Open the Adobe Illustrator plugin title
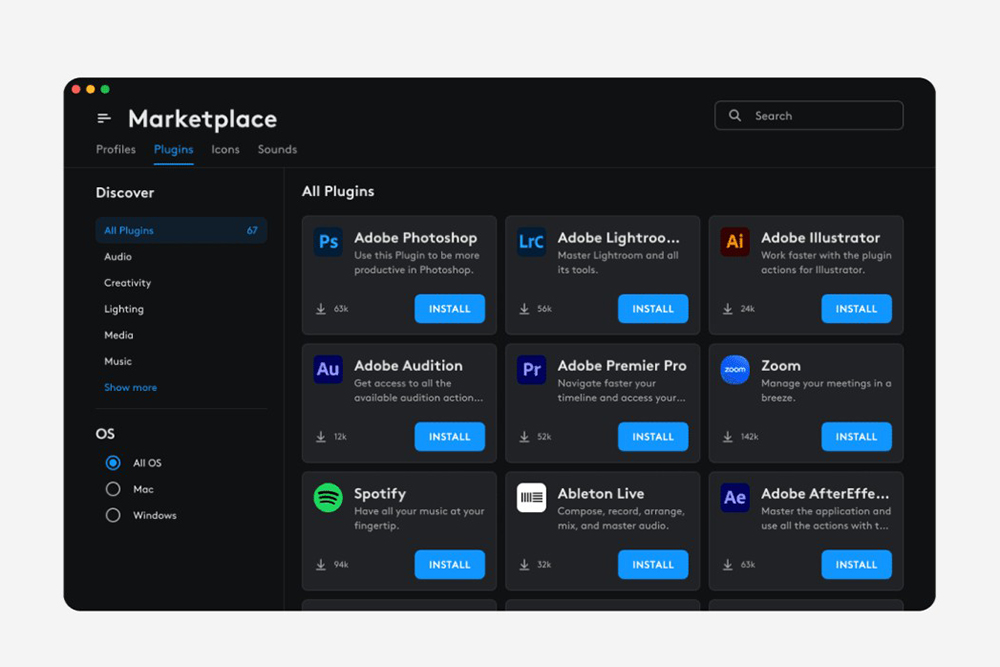Image resolution: width=1000 pixels, height=667 pixels. click(x=820, y=238)
